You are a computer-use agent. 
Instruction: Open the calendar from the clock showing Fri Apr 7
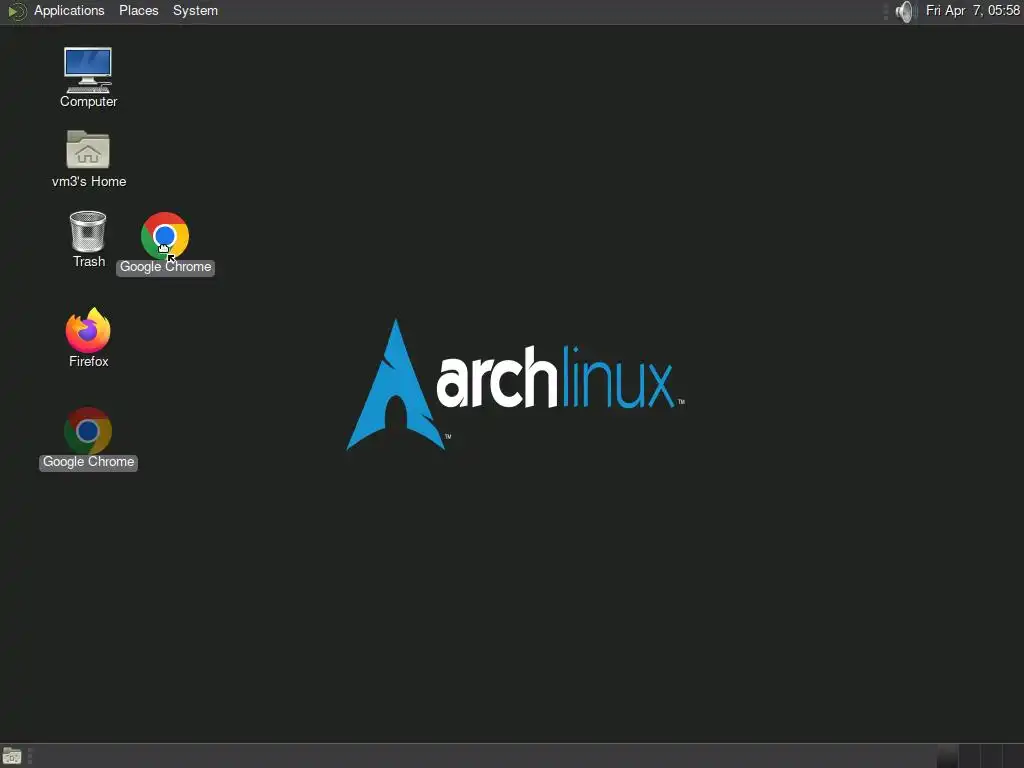coord(972,10)
